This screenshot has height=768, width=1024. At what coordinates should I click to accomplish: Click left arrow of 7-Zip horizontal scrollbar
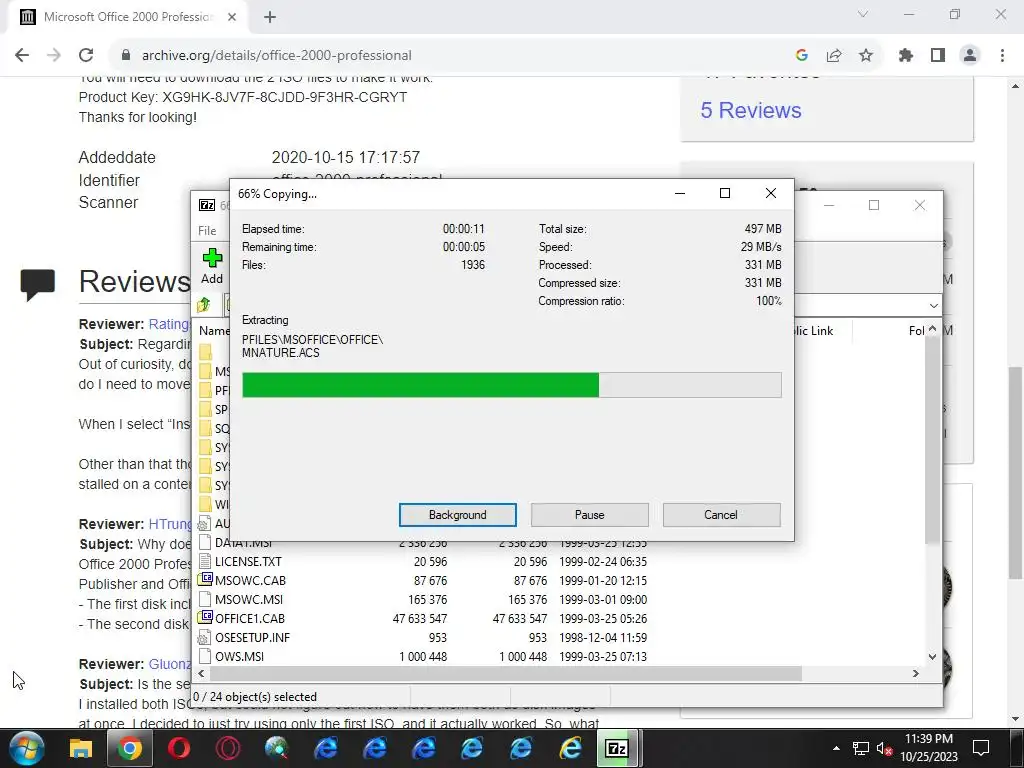click(x=201, y=673)
